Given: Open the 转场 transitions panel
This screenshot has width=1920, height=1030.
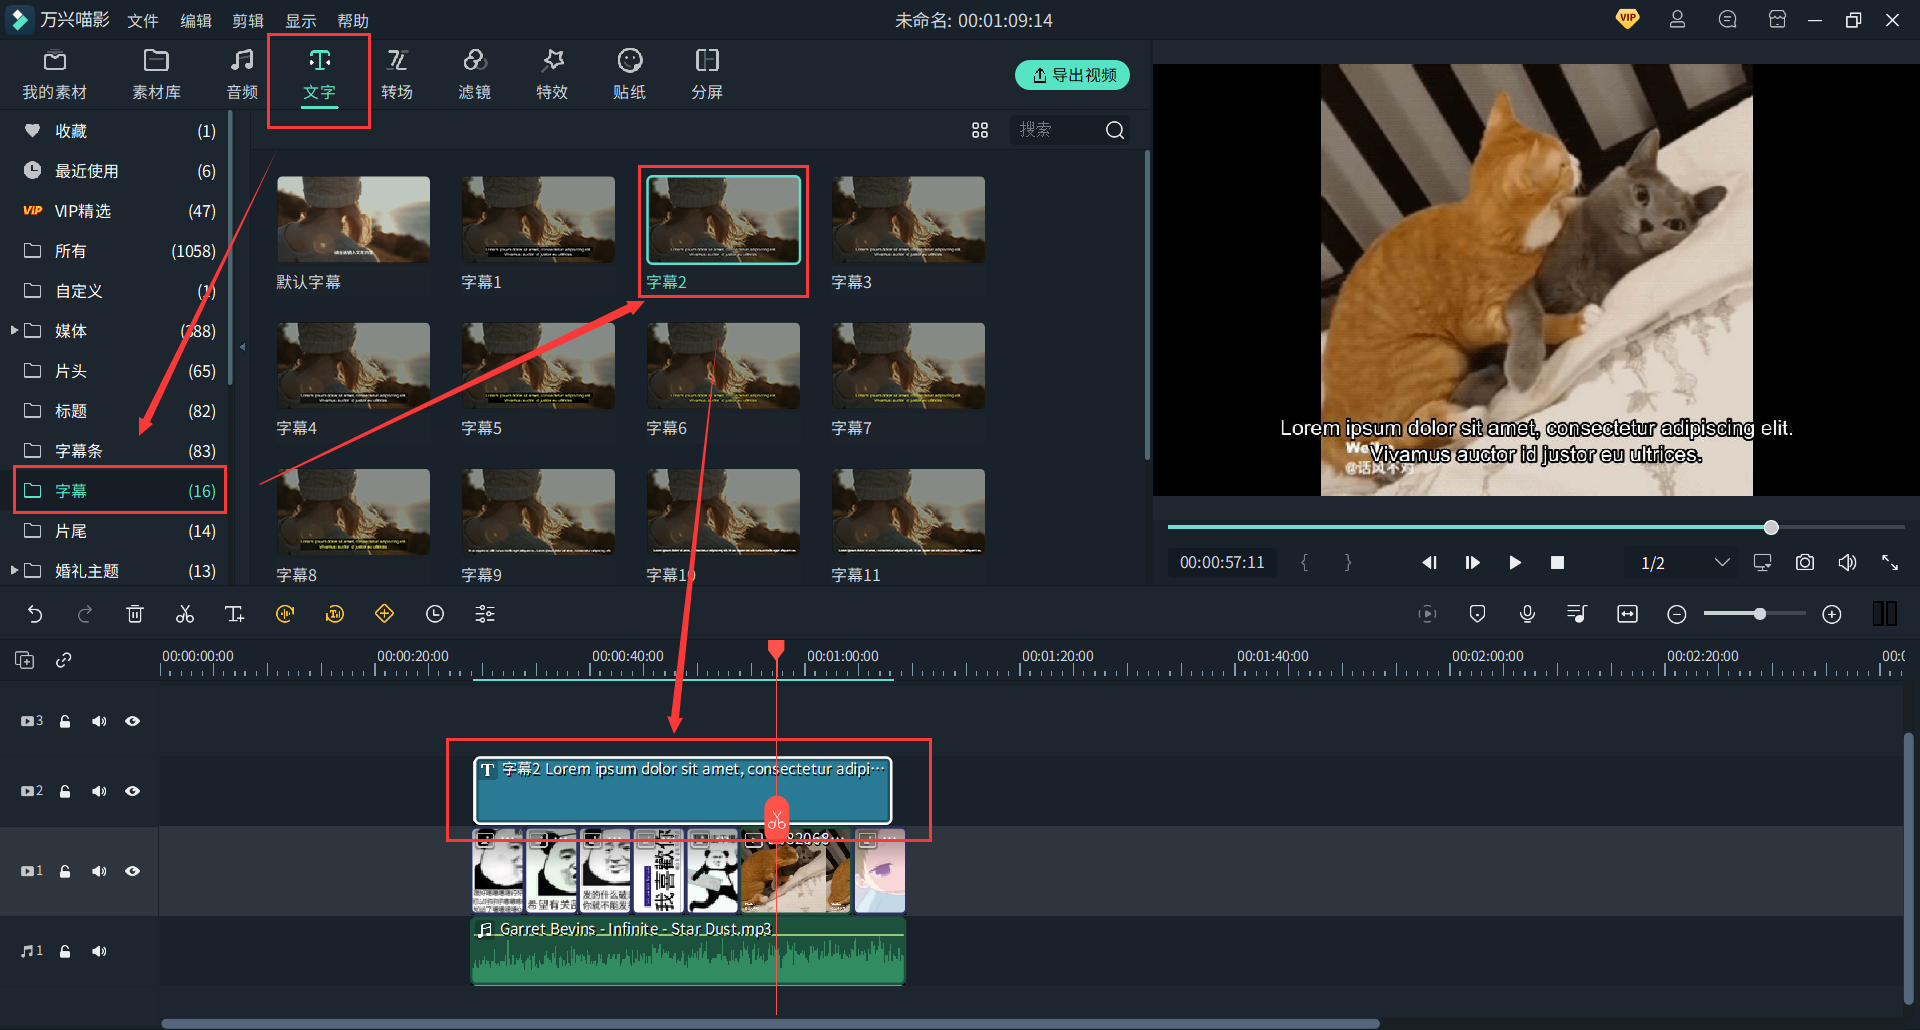Looking at the screenshot, I should [397, 75].
